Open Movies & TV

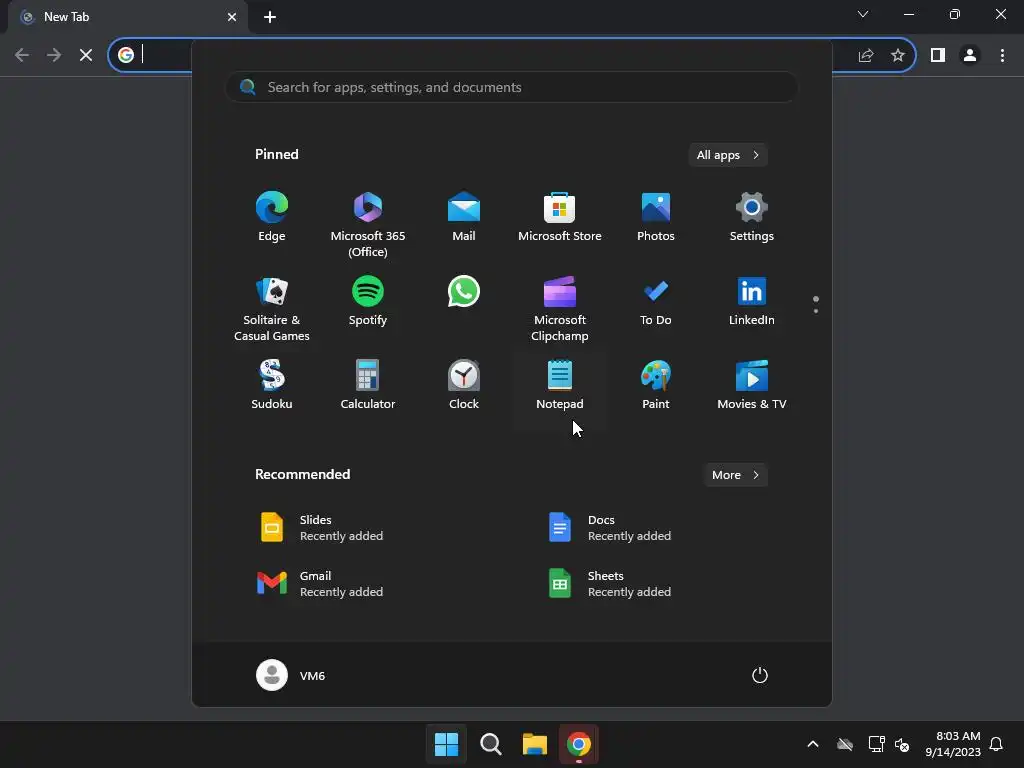click(x=752, y=385)
